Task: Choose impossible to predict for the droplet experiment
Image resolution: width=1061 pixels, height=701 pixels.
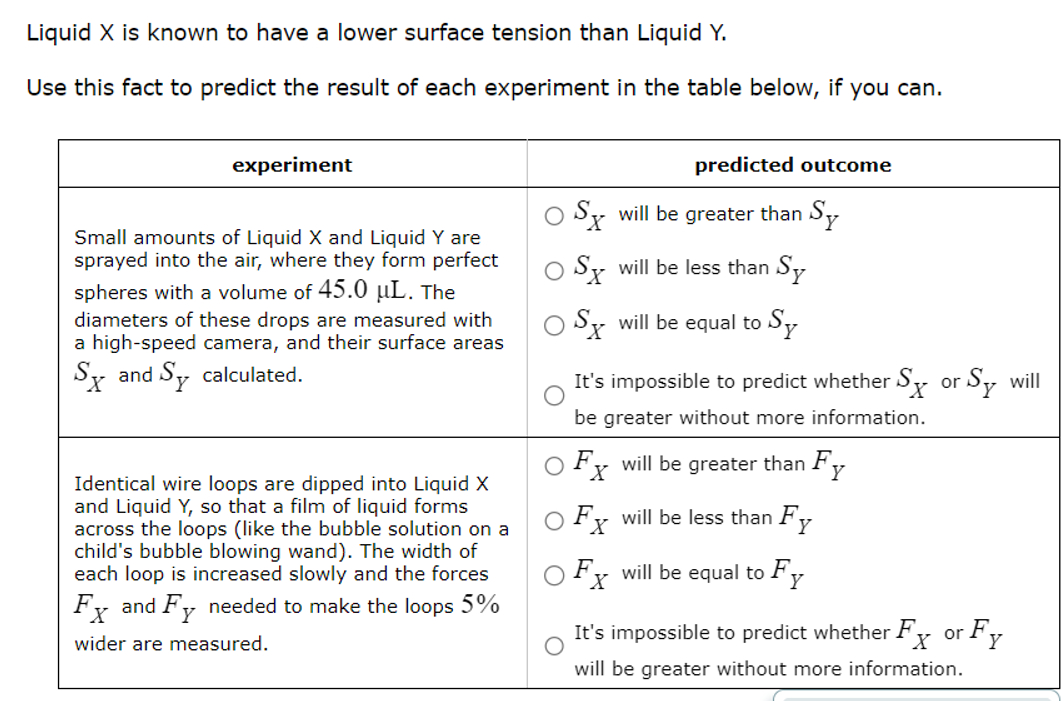Action: 554,394
